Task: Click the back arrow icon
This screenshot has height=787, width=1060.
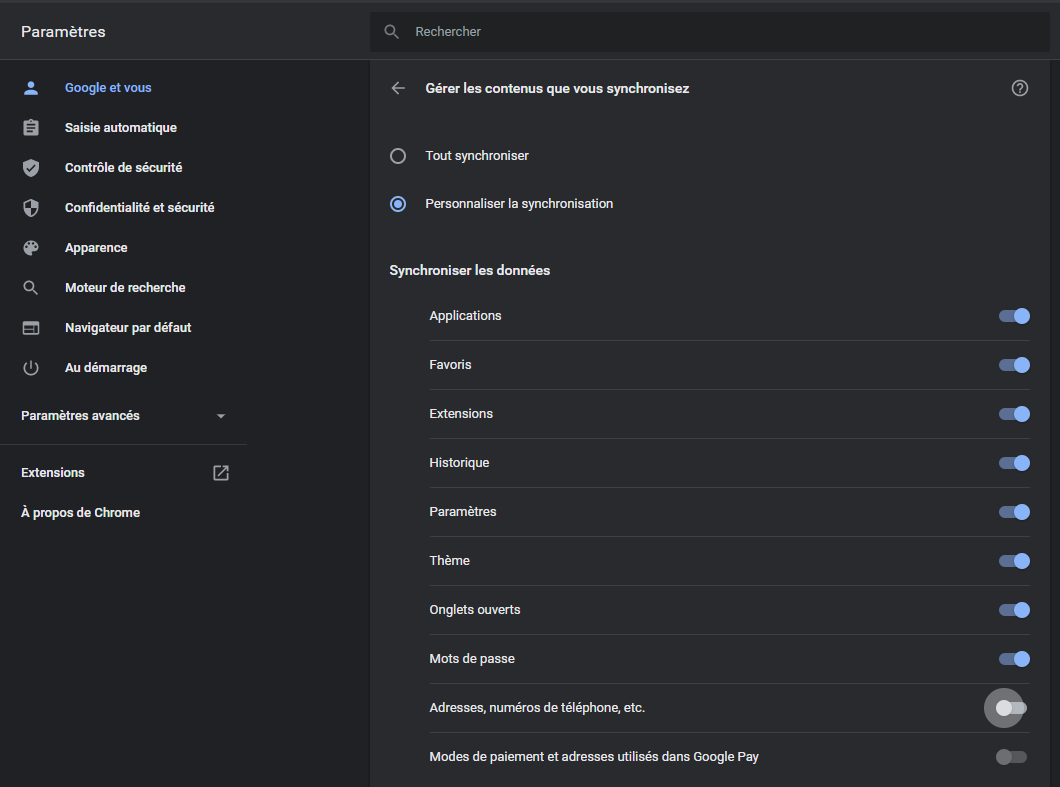Action: 398,88
